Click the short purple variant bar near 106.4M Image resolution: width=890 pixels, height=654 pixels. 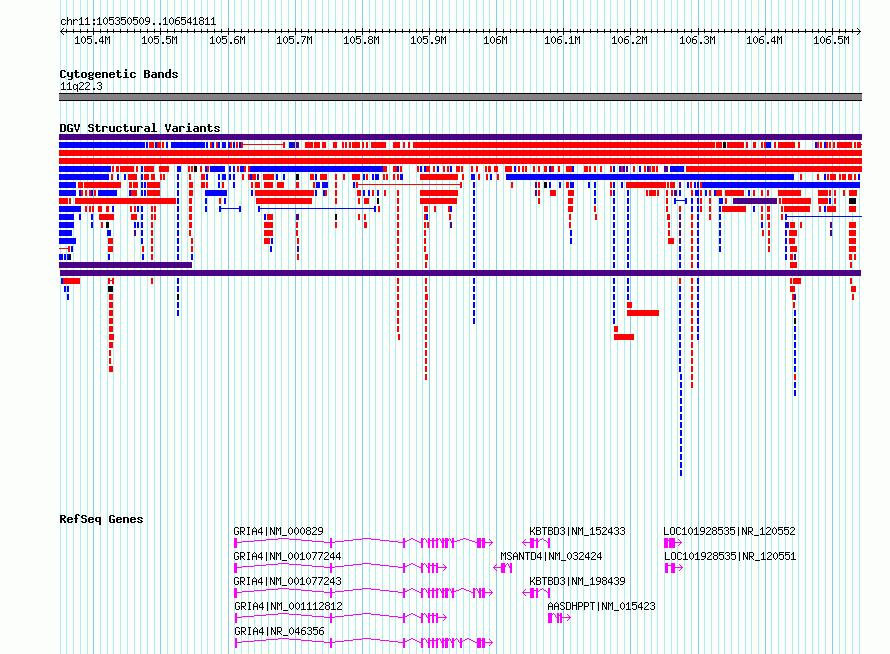point(755,201)
